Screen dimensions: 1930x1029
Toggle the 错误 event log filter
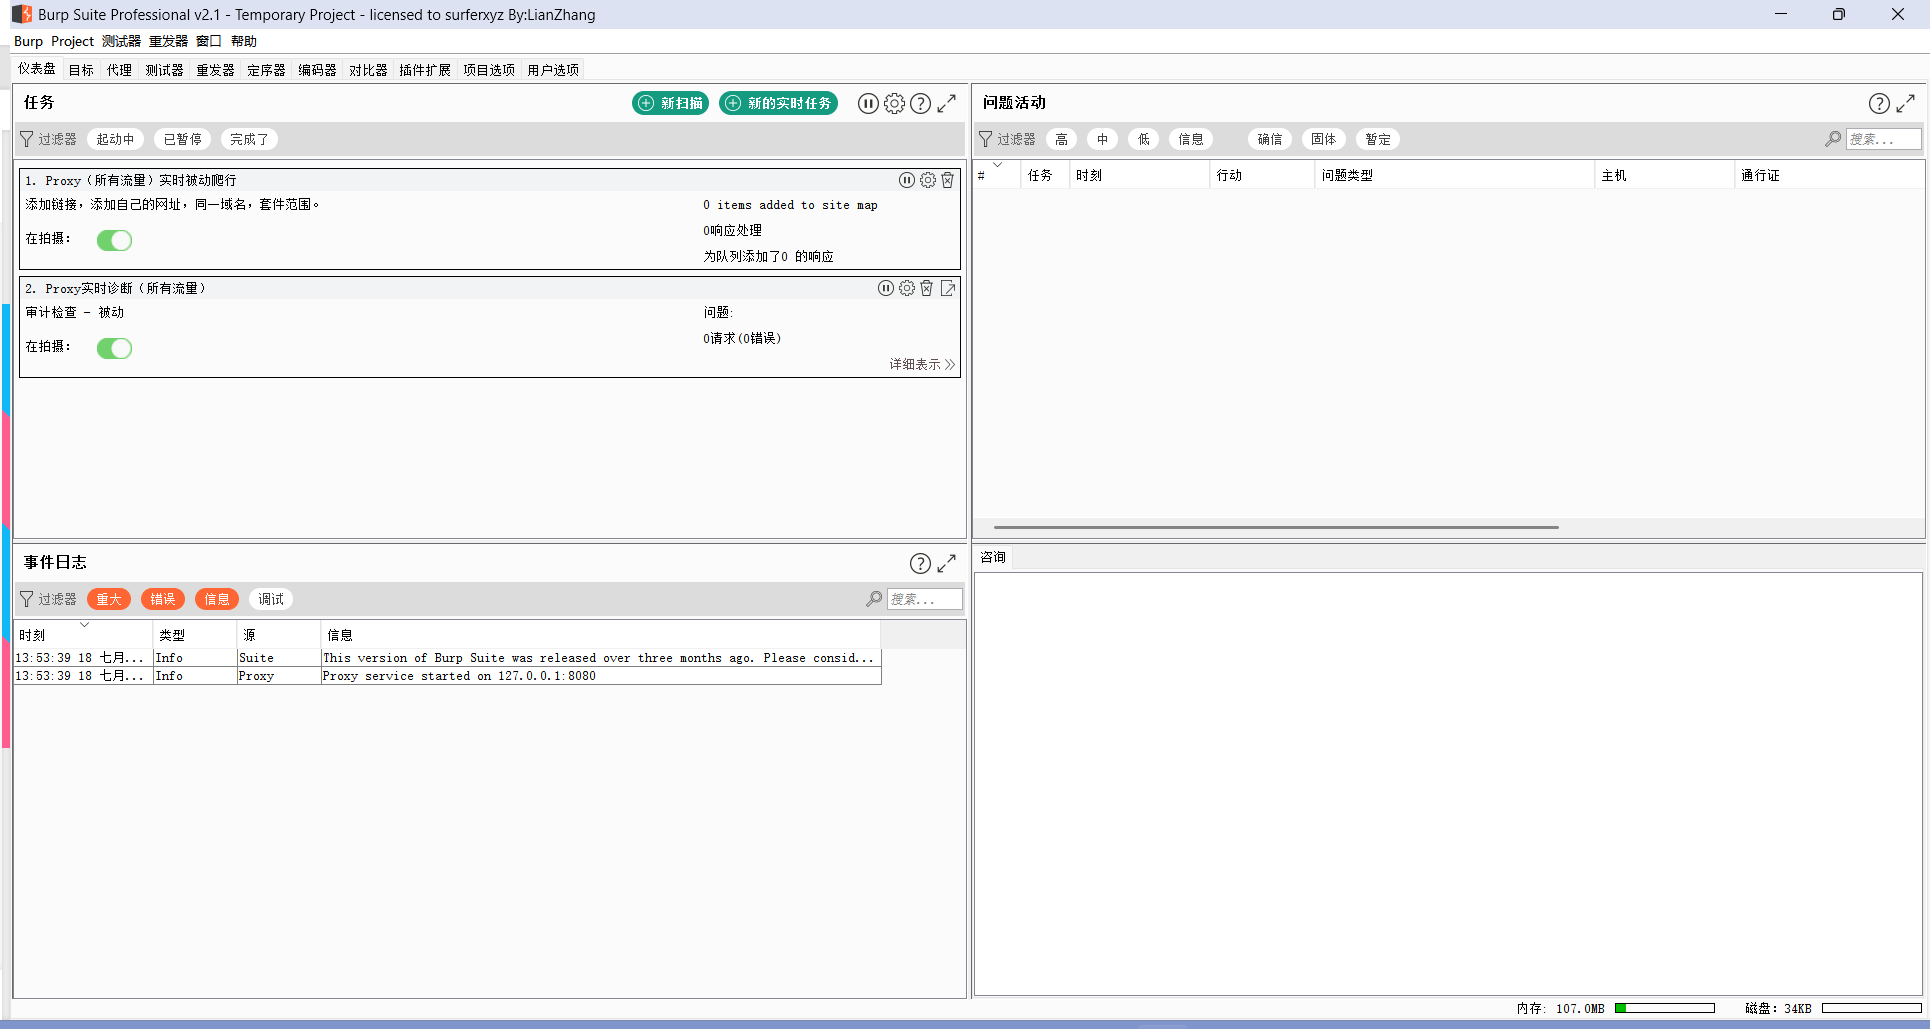pos(163,599)
